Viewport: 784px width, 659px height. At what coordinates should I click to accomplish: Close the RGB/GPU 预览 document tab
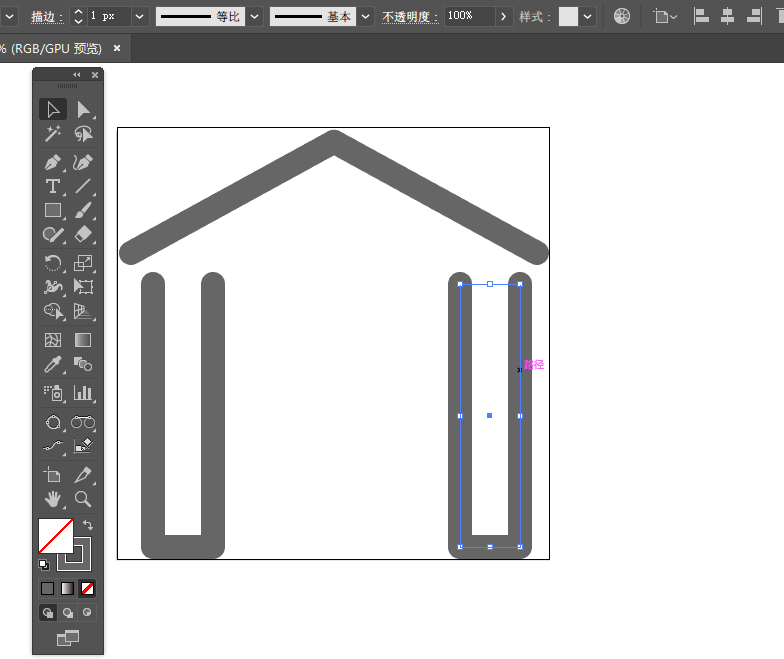point(117,48)
